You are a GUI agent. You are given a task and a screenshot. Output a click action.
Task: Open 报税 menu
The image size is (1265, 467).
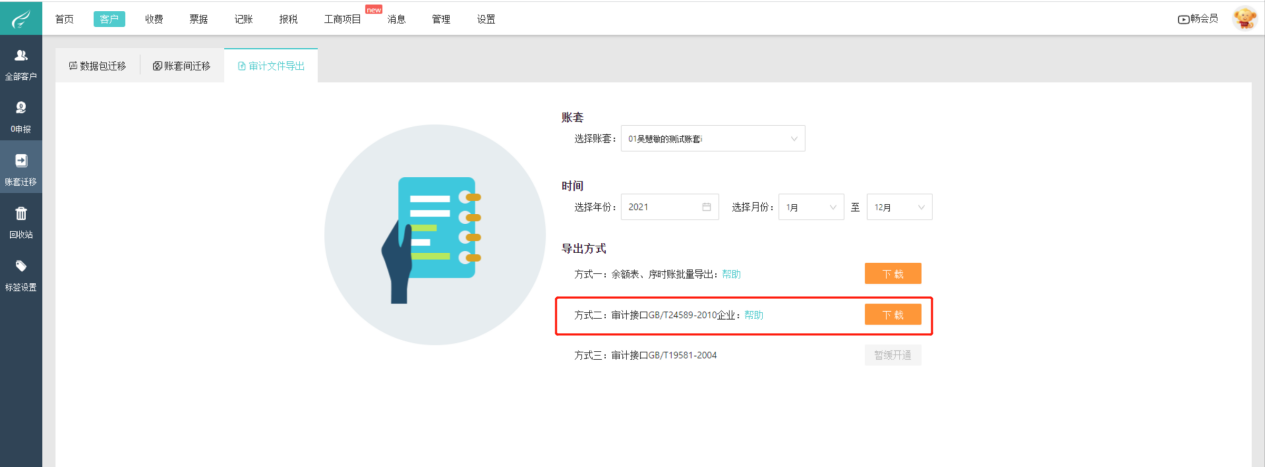[289, 19]
